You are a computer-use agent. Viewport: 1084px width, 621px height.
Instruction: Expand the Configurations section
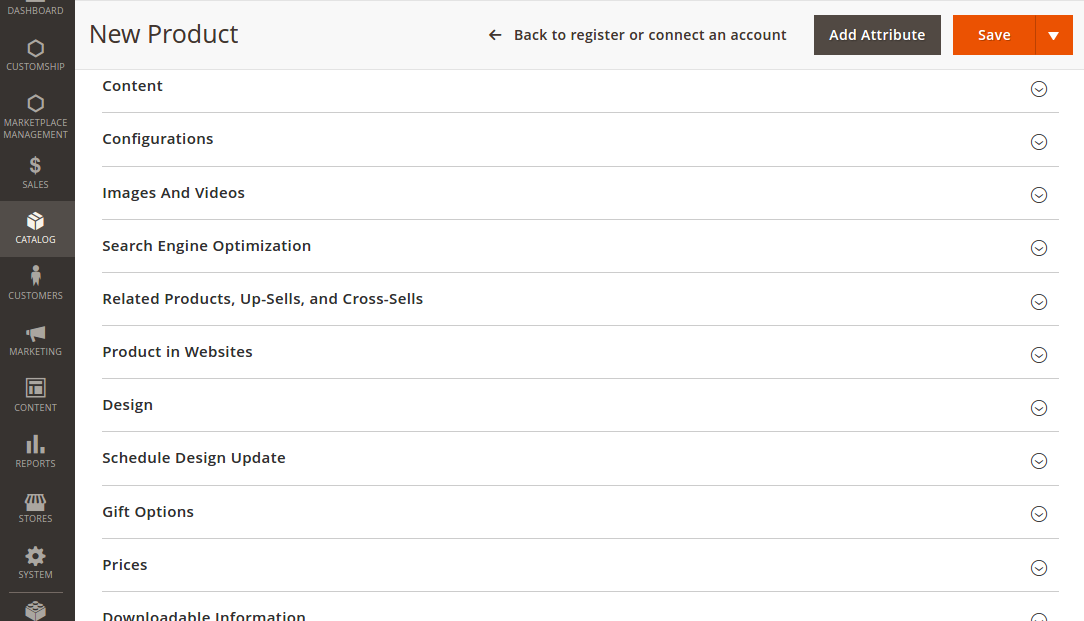(1038, 142)
